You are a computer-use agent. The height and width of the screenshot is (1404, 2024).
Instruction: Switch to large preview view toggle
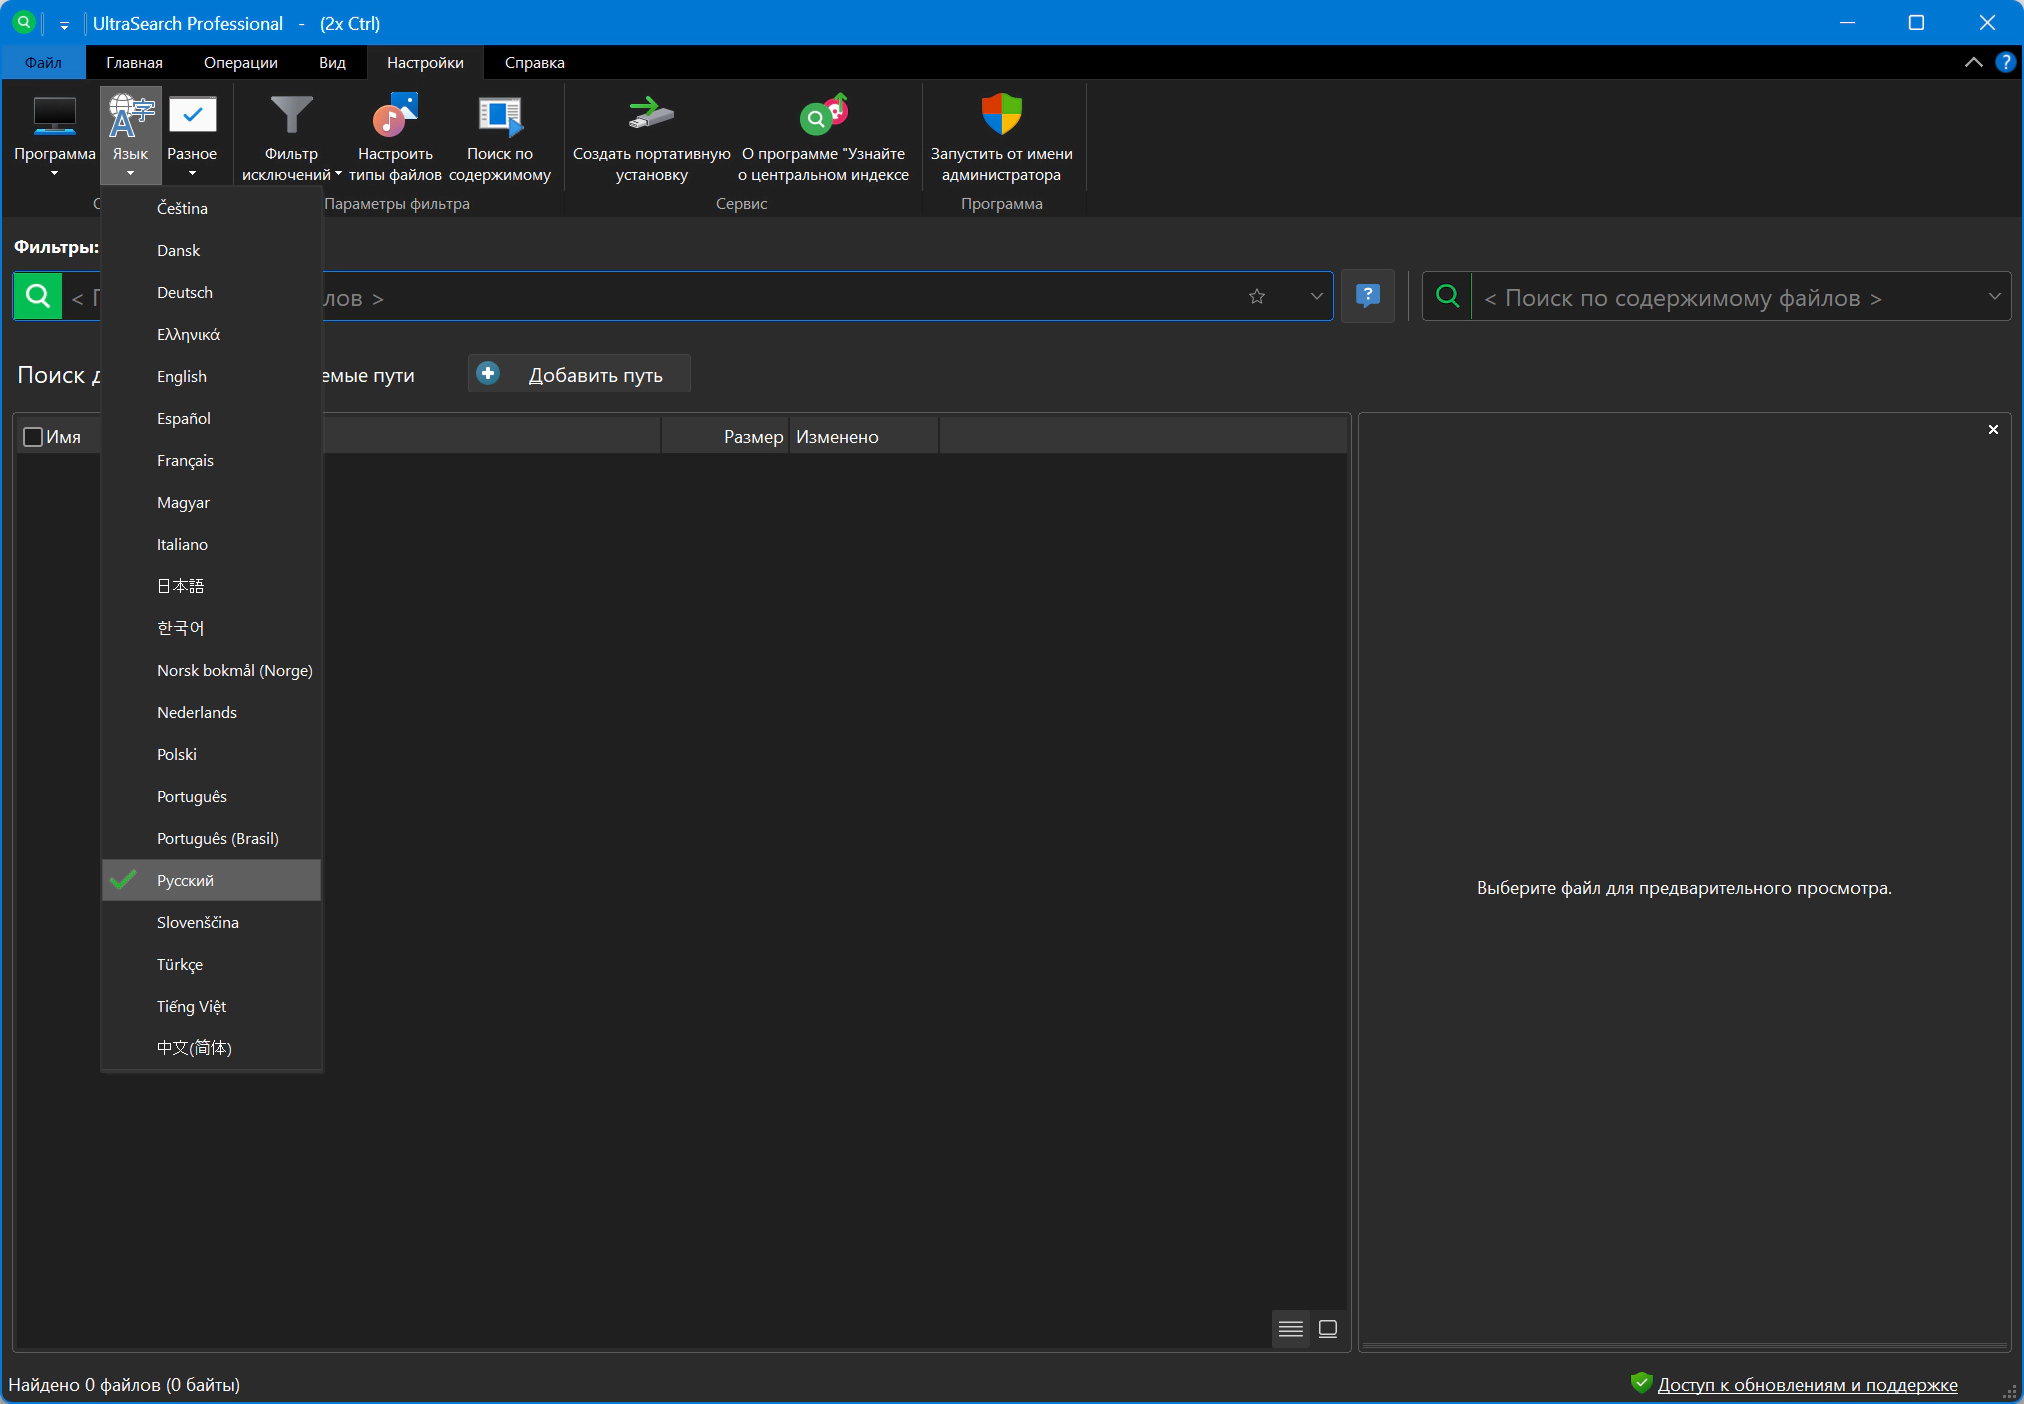pos(1328,1329)
